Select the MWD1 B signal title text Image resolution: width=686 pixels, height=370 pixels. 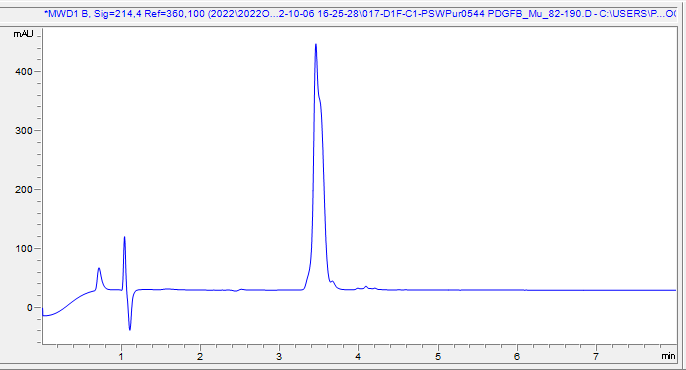click(360, 14)
